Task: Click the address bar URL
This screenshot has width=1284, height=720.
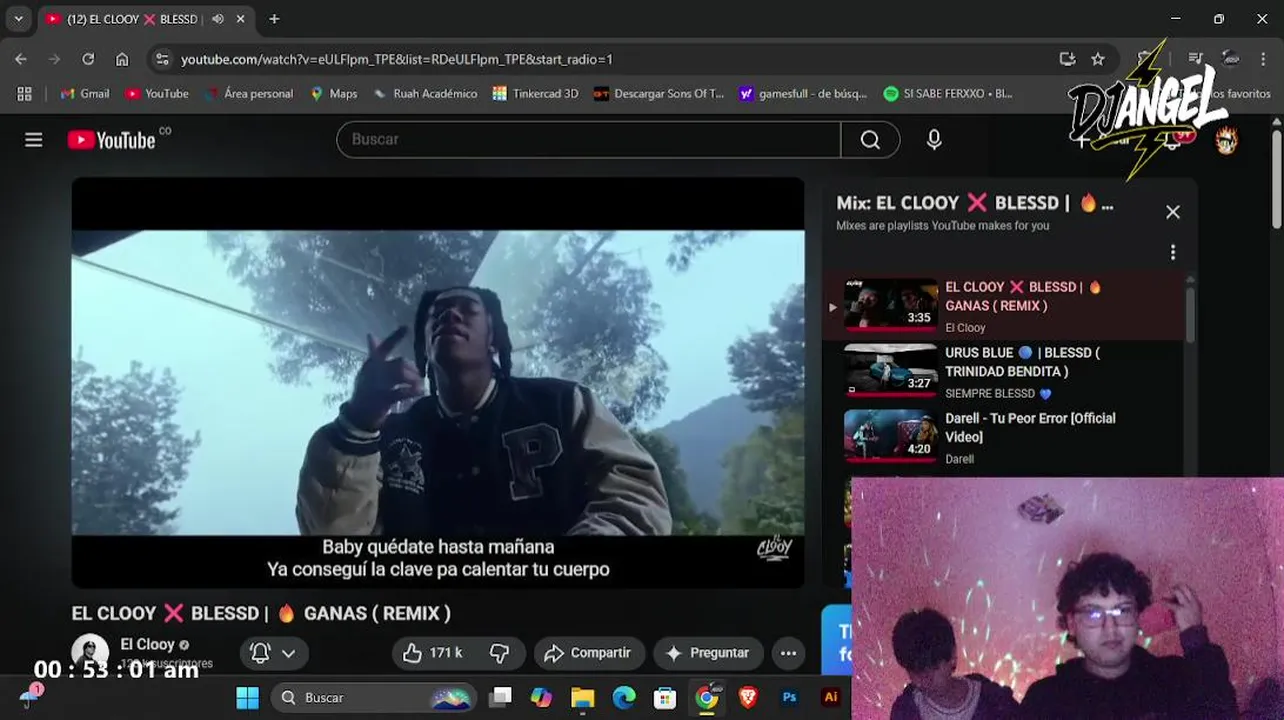Action: click(397, 60)
